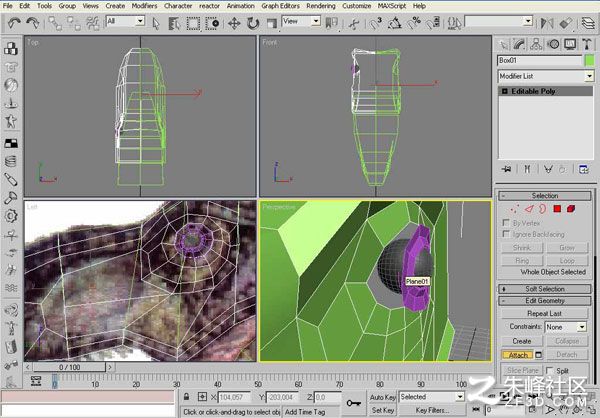Activate the Select and Move tool
600x418 pixels.
coord(234,24)
